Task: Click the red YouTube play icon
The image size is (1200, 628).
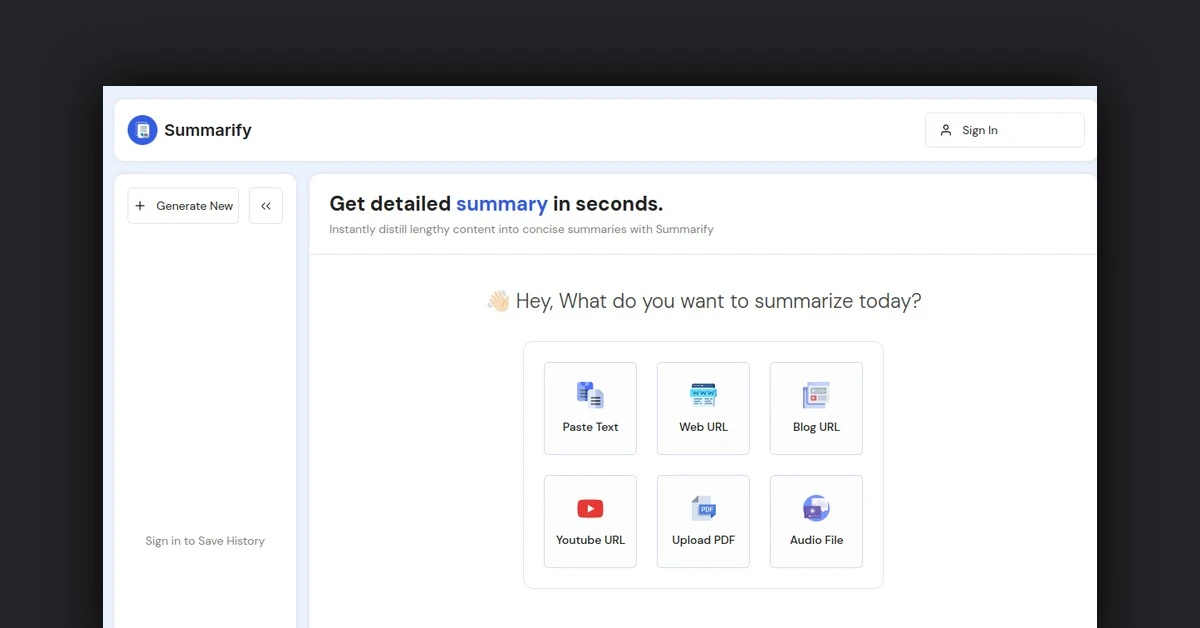Action: point(590,509)
